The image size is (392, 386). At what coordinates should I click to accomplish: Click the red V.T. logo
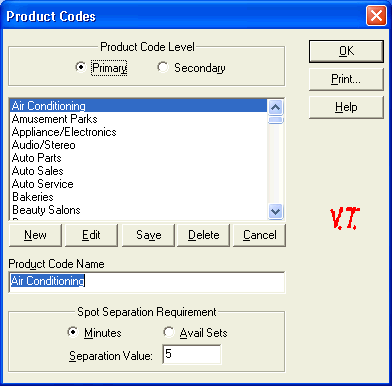click(x=345, y=219)
